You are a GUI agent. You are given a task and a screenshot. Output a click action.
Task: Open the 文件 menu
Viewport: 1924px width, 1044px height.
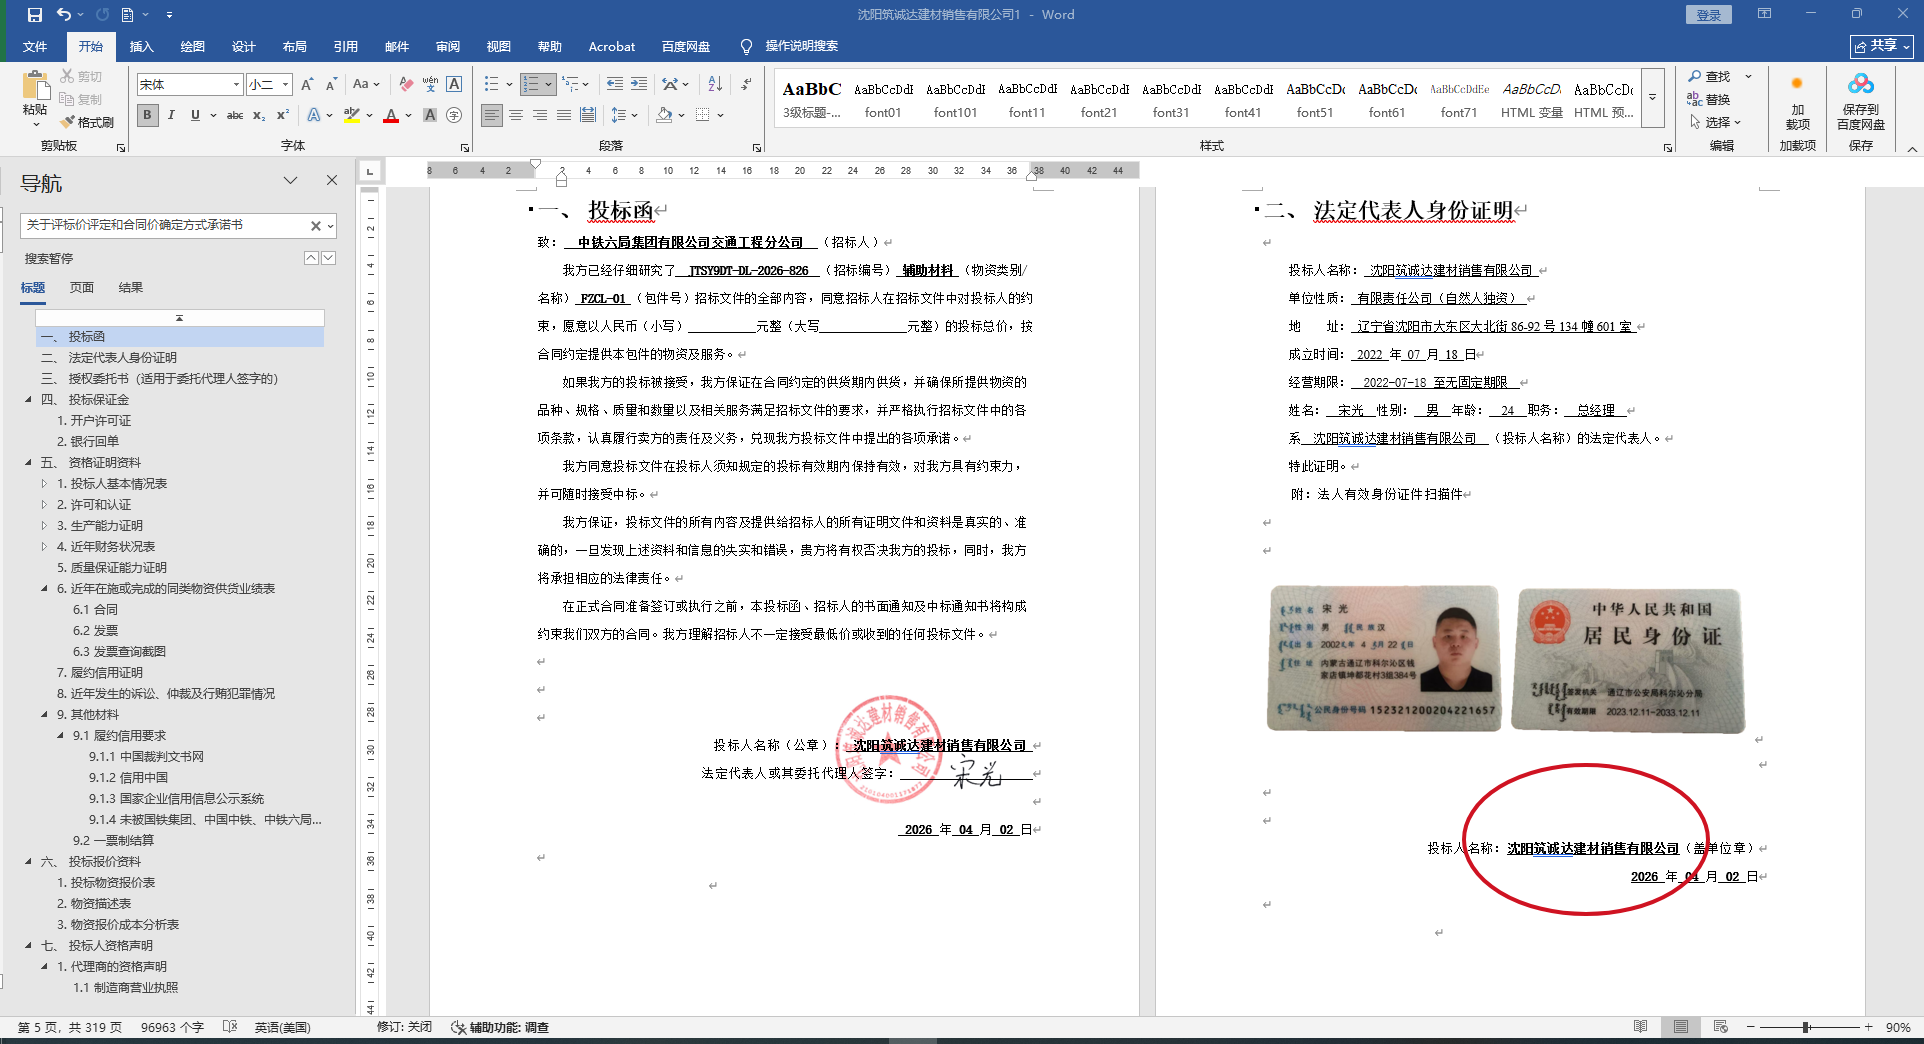point(35,46)
